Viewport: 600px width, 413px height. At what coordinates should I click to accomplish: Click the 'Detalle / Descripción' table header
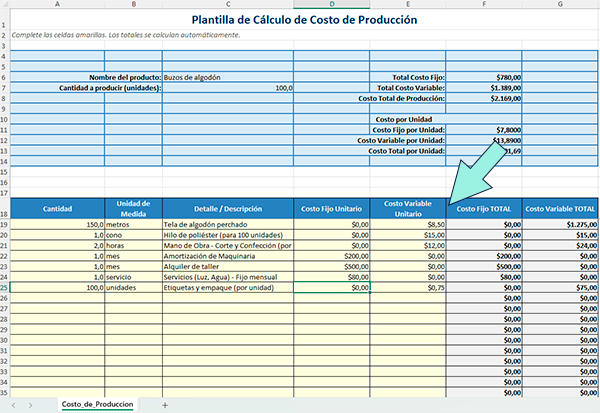pyautogui.click(x=227, y=208)
